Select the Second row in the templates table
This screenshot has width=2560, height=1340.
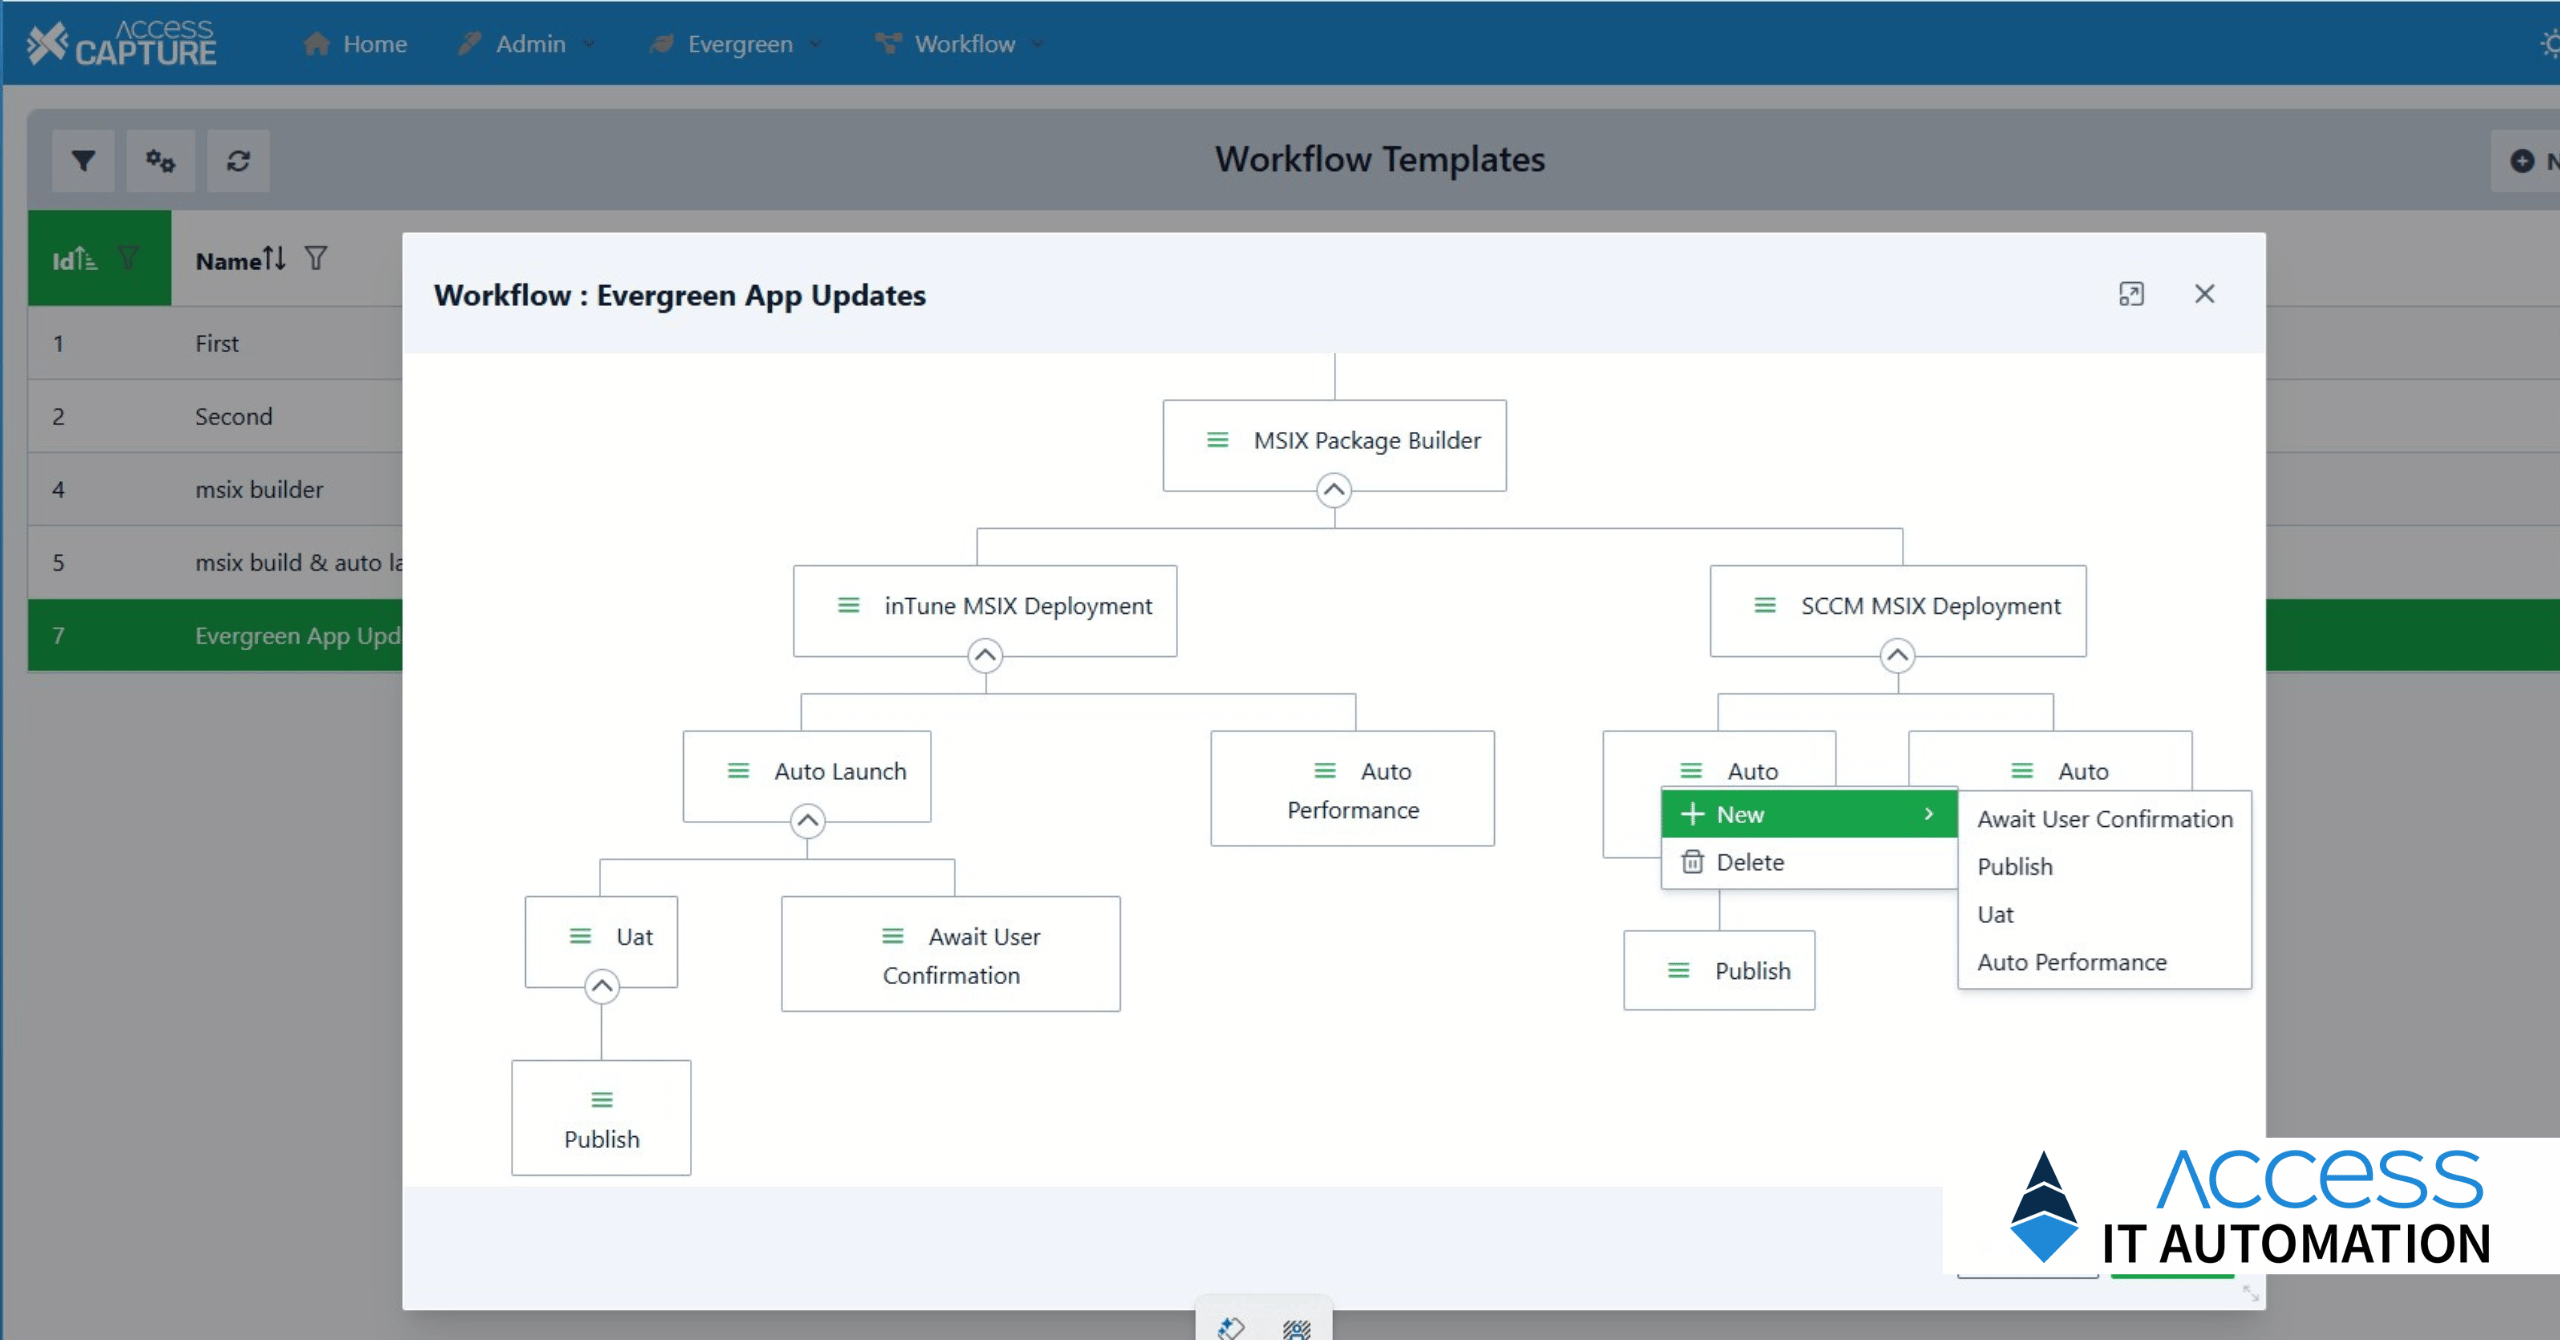click(x=233, y=416)
